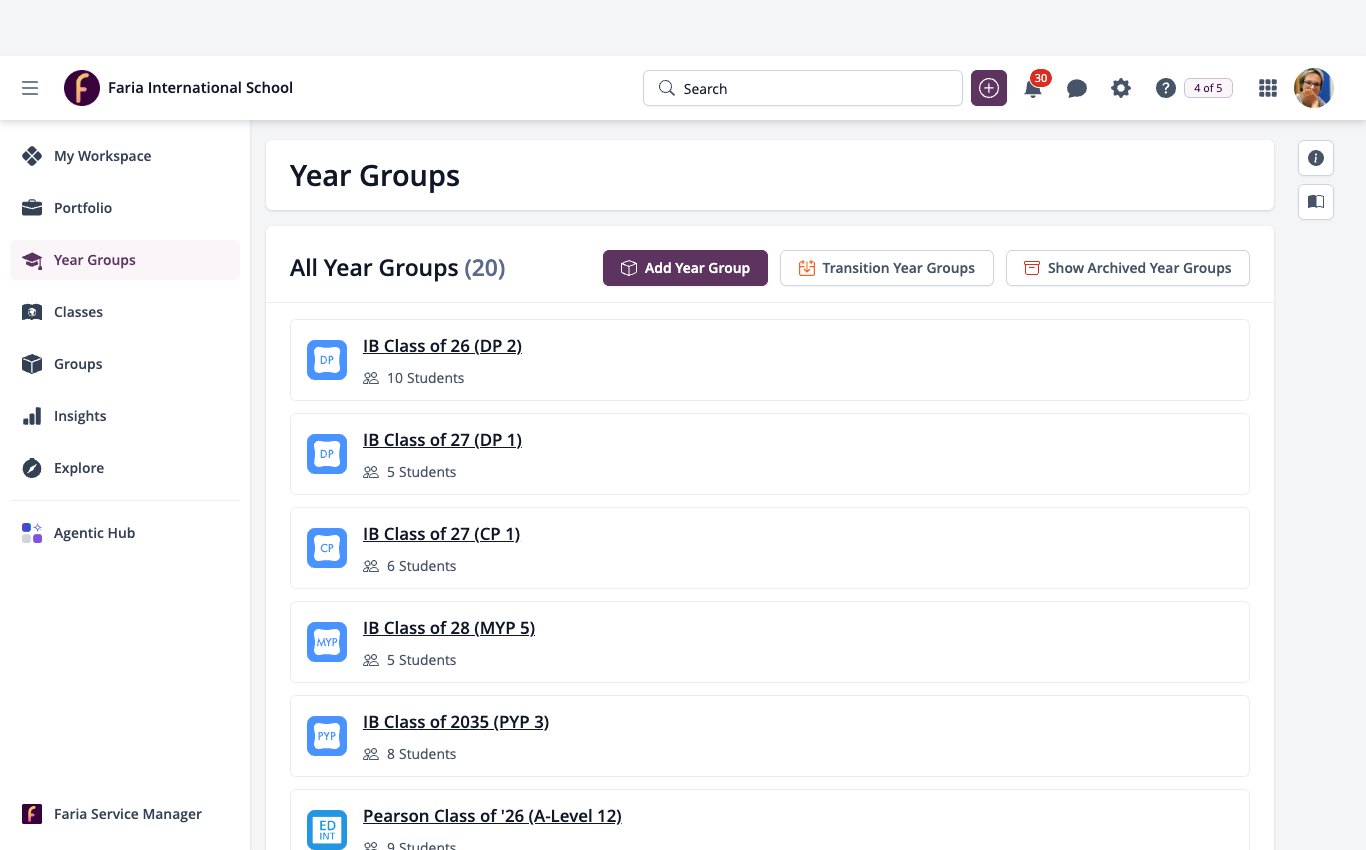Open IB Class of 26 (DP 2) link
This screenshot has width=1366, height=850.
[442, 346]
